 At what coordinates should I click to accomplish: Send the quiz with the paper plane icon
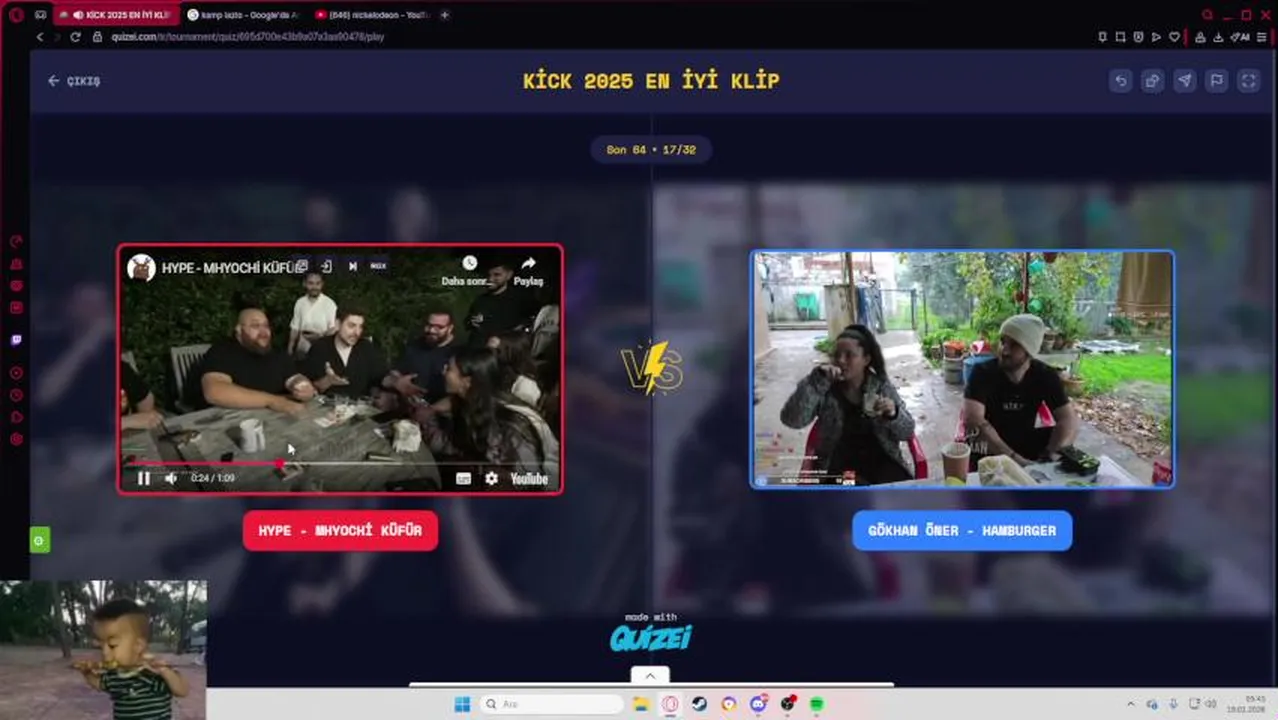coord(1184,81)
